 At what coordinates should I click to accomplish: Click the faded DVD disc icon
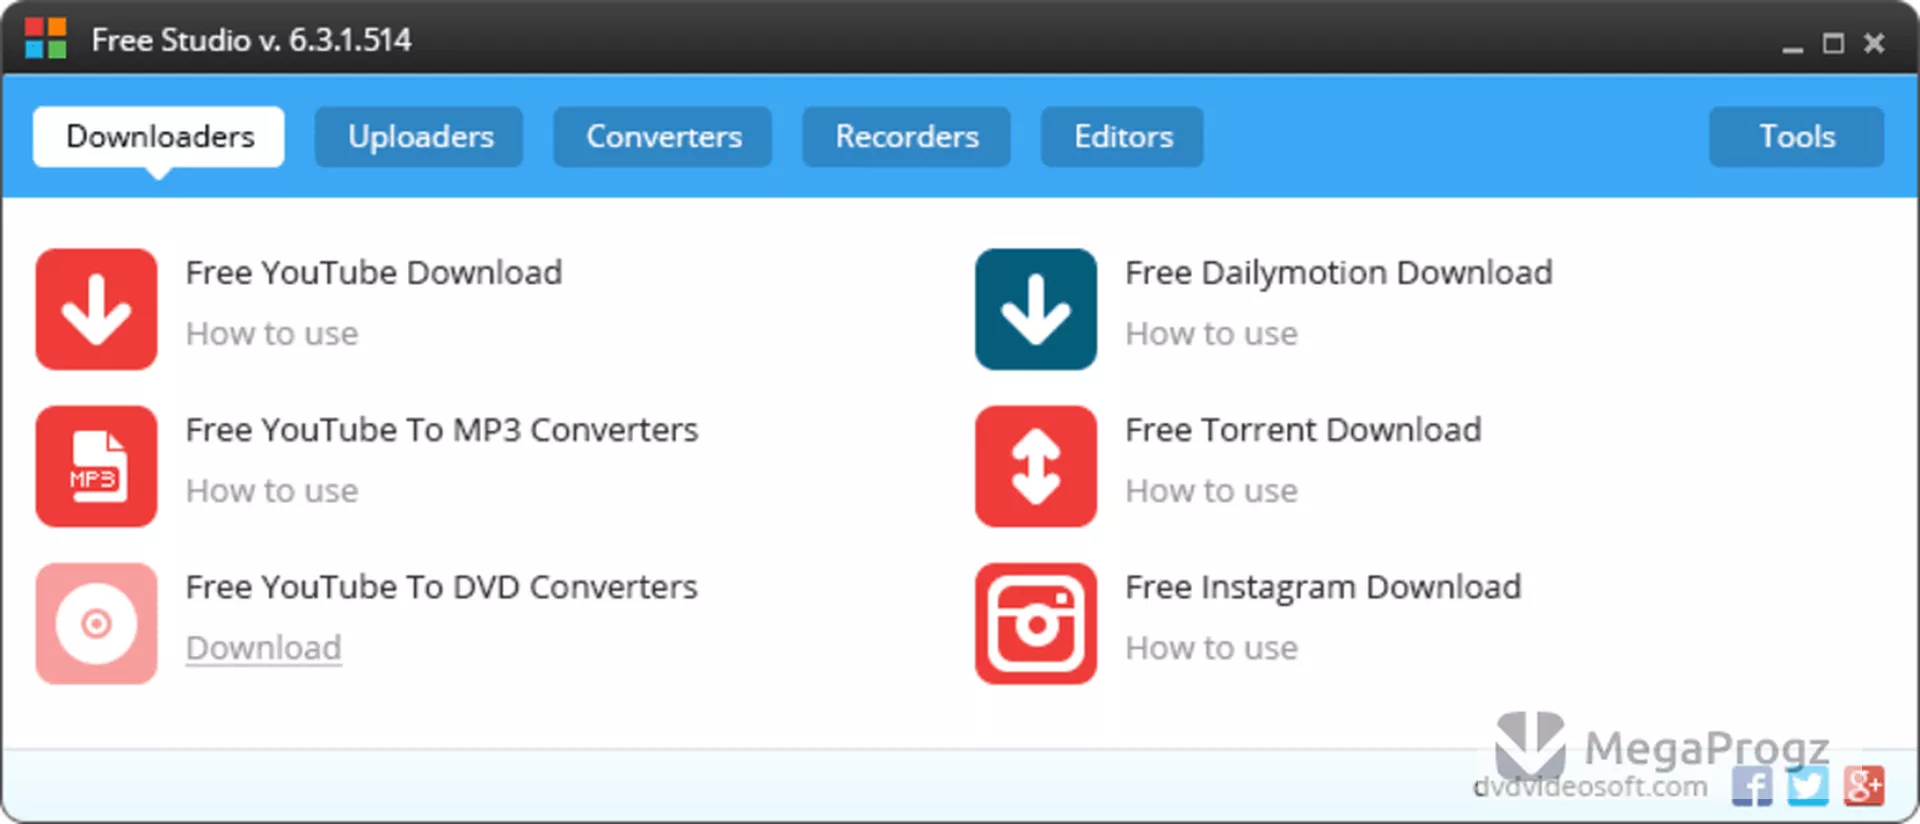(x=96, y=623)
